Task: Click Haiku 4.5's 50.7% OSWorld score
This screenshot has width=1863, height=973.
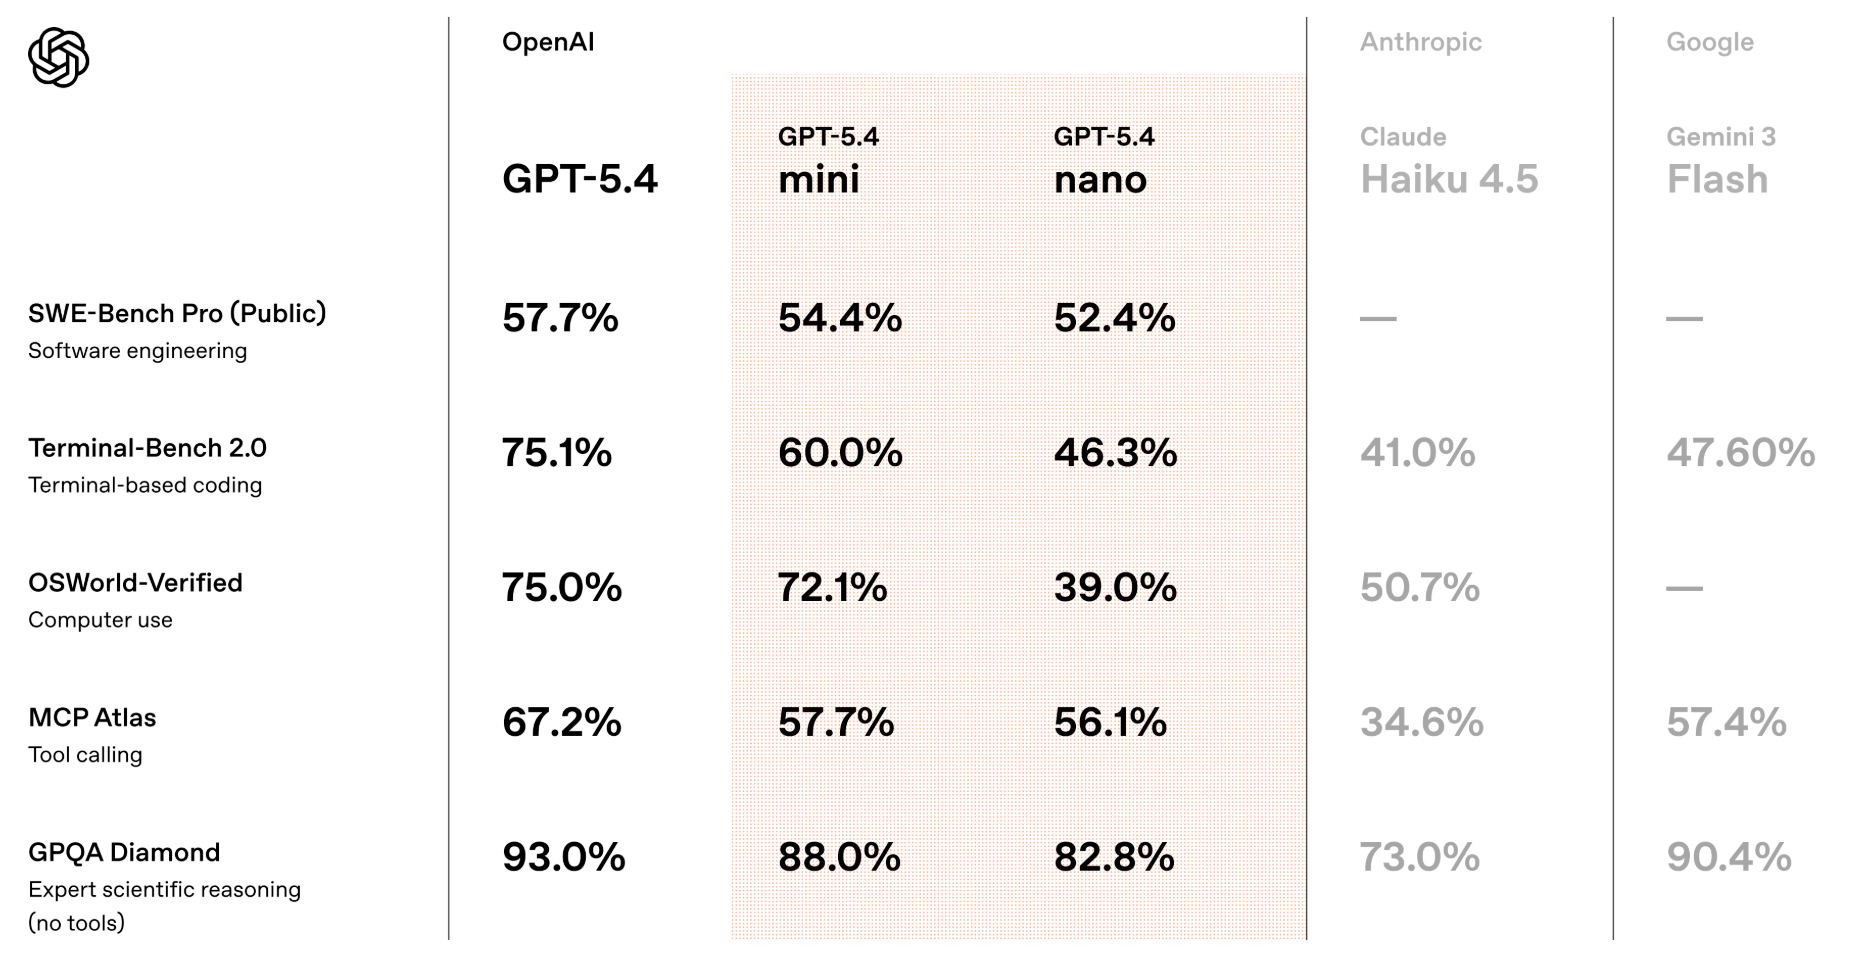Action: coord(1419,588)
